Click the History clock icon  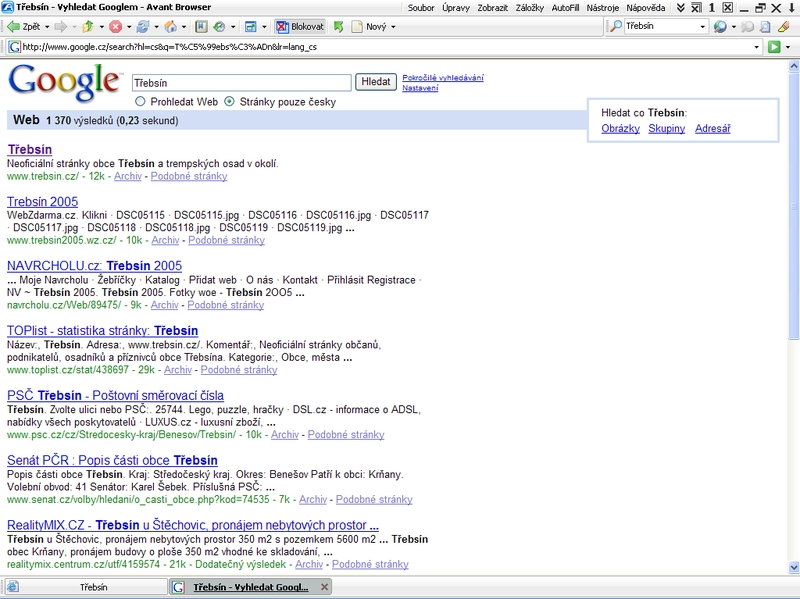219,27
